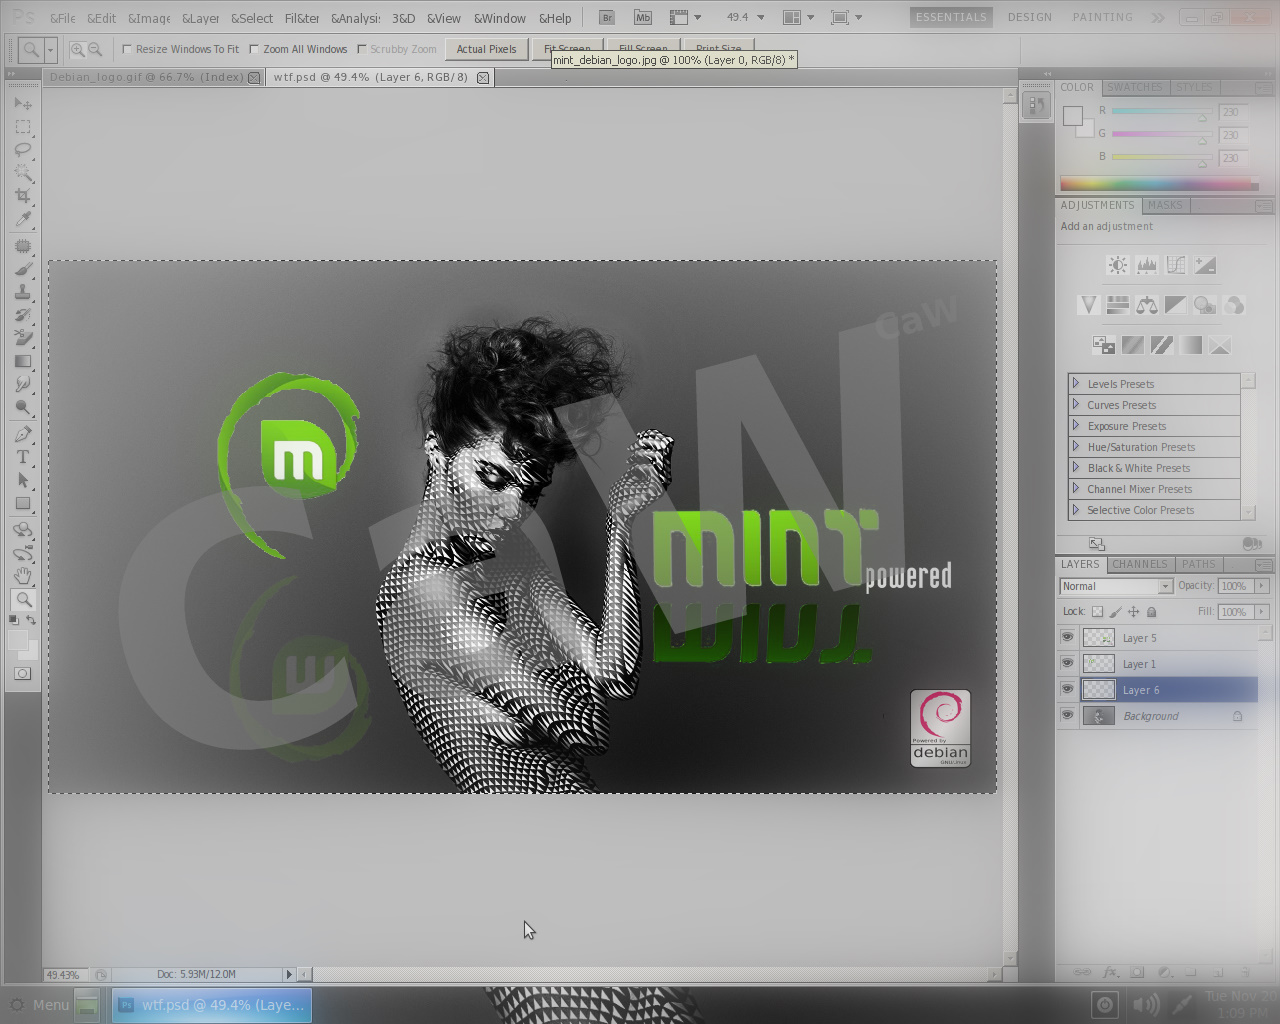Select the Gradient tool
Screen dimensions: 1280x1024
click(23, 361)
